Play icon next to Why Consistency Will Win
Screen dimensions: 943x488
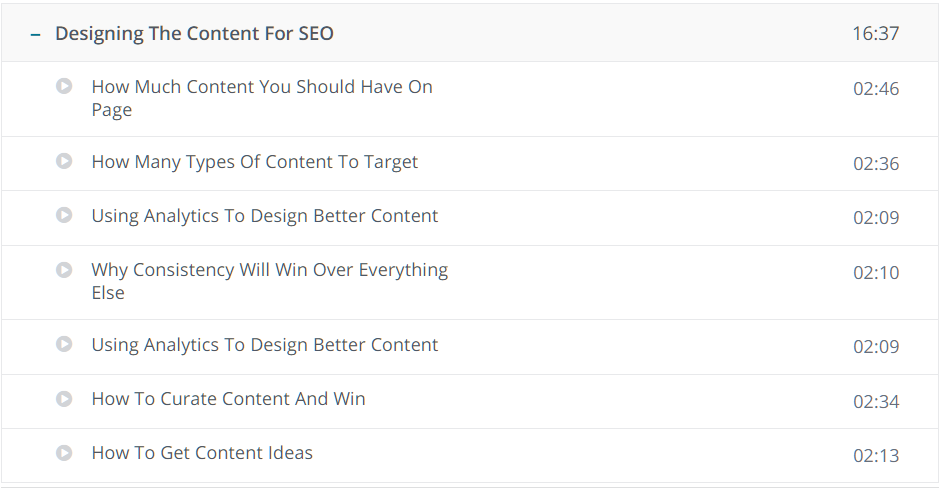64,270
